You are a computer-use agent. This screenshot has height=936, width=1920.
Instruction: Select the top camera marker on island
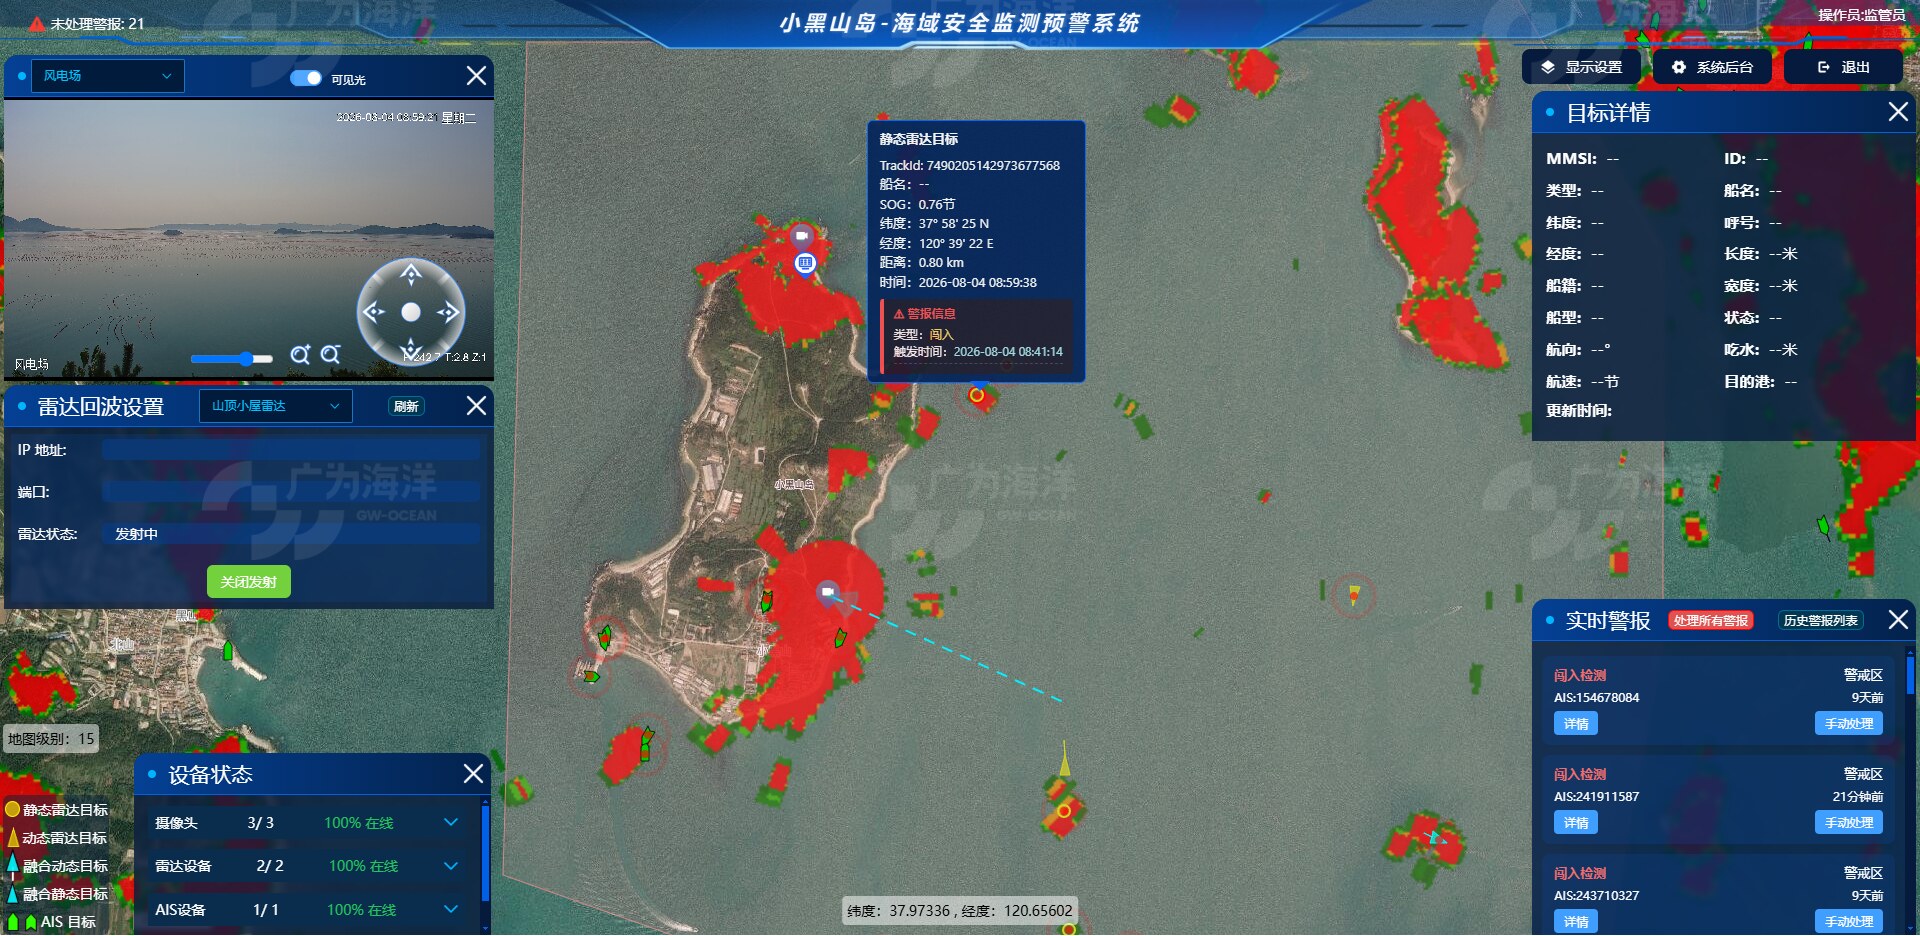(x=801, y=237)
